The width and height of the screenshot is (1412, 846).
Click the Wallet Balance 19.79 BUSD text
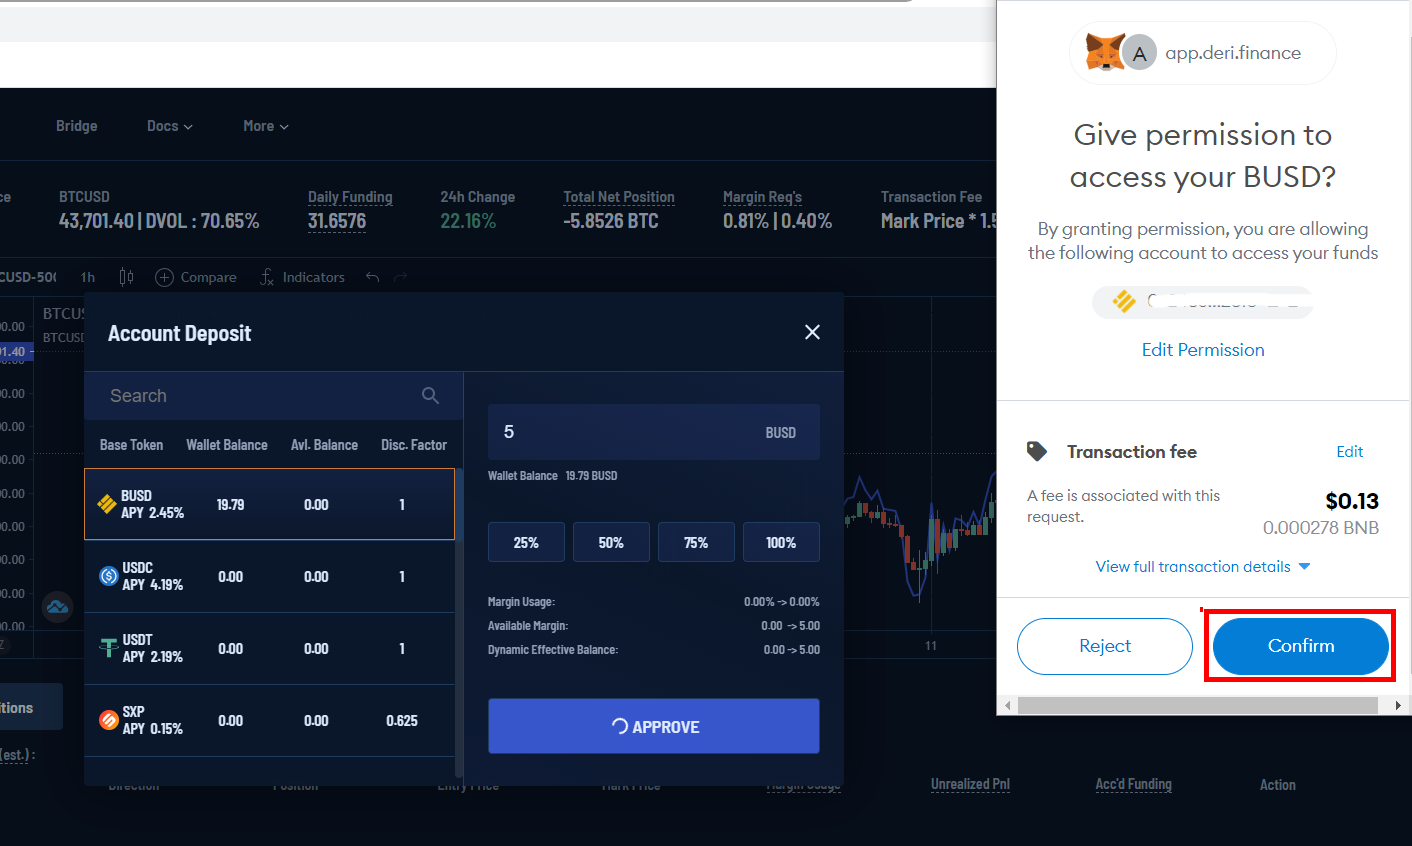pyautogui.click(x=552, y=476)
